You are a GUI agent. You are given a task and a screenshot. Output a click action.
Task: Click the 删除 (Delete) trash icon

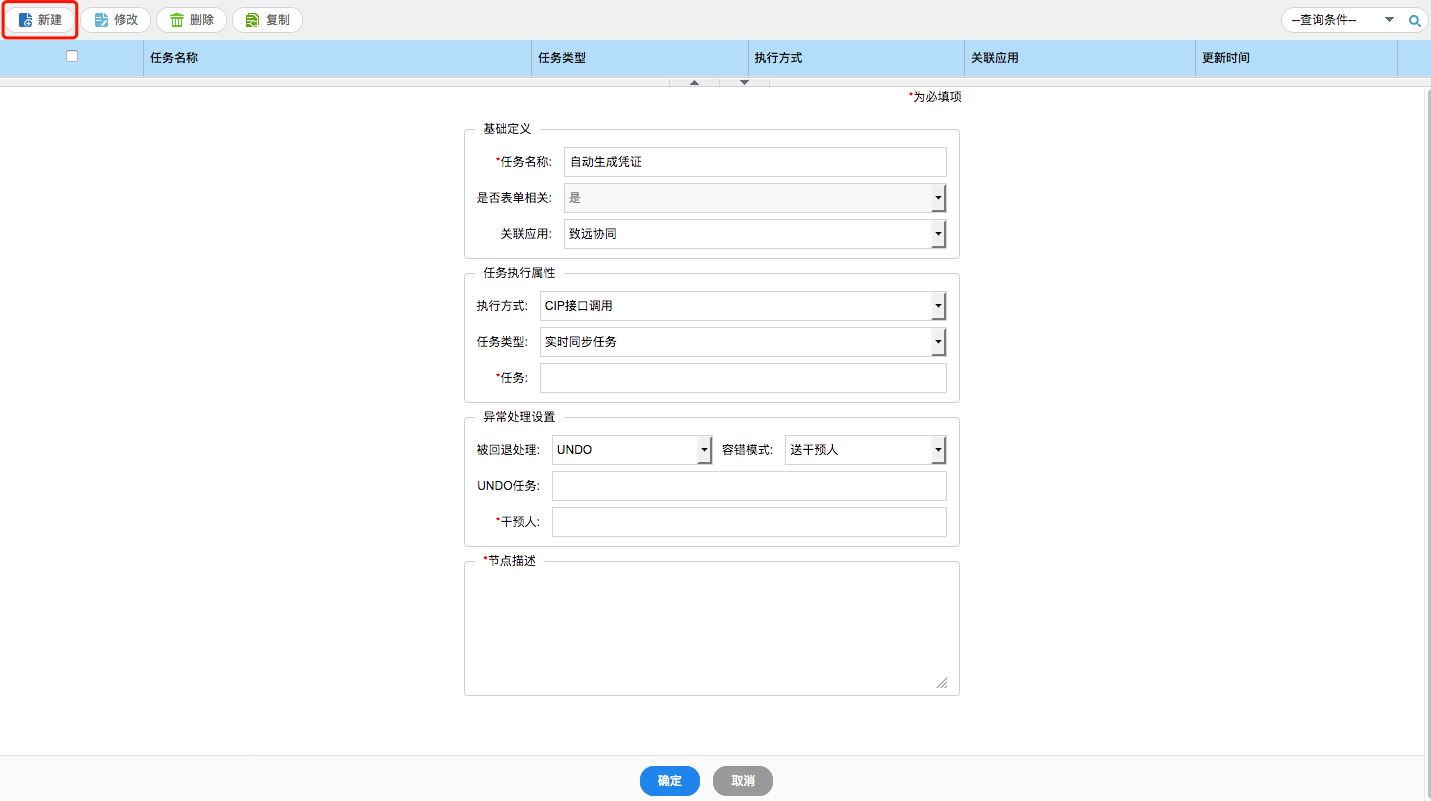coord(177,20)
